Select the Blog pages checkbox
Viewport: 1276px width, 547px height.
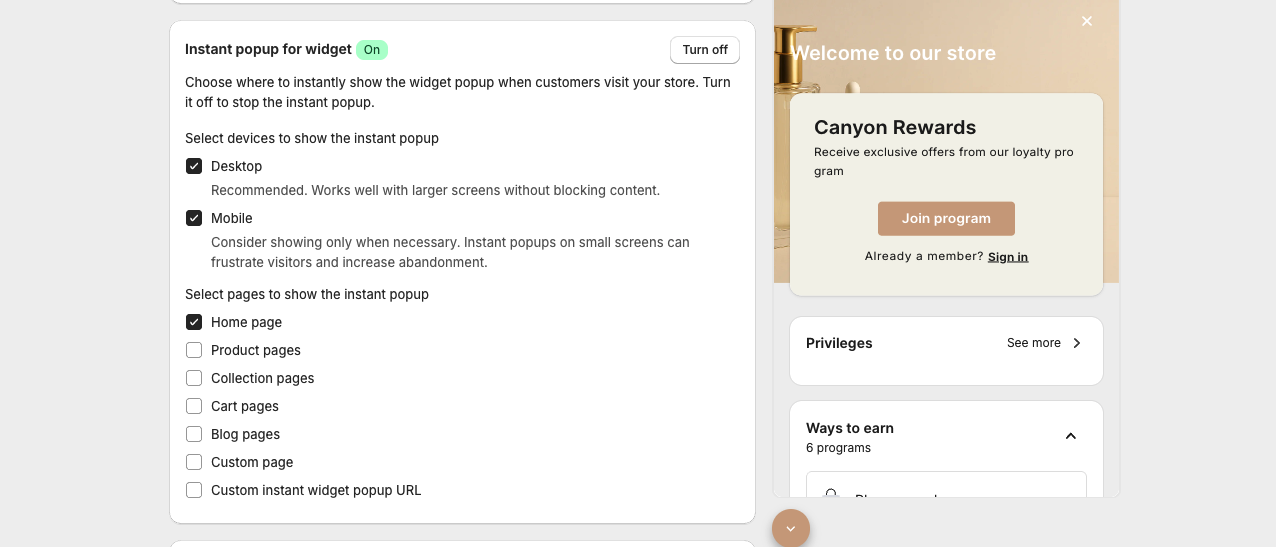click(x=194, y=434)
